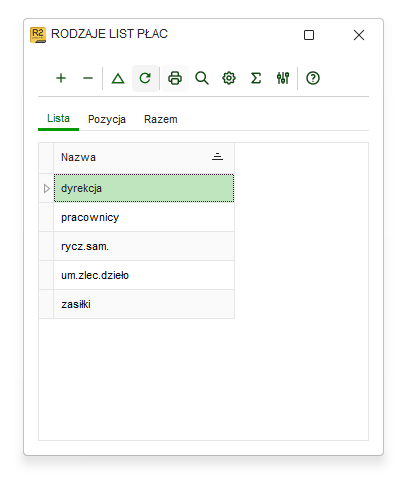Image resolution: width=412 pixels, height=481 pixels.
Task: Switch to the Lista tab
Action: (58, 119)
